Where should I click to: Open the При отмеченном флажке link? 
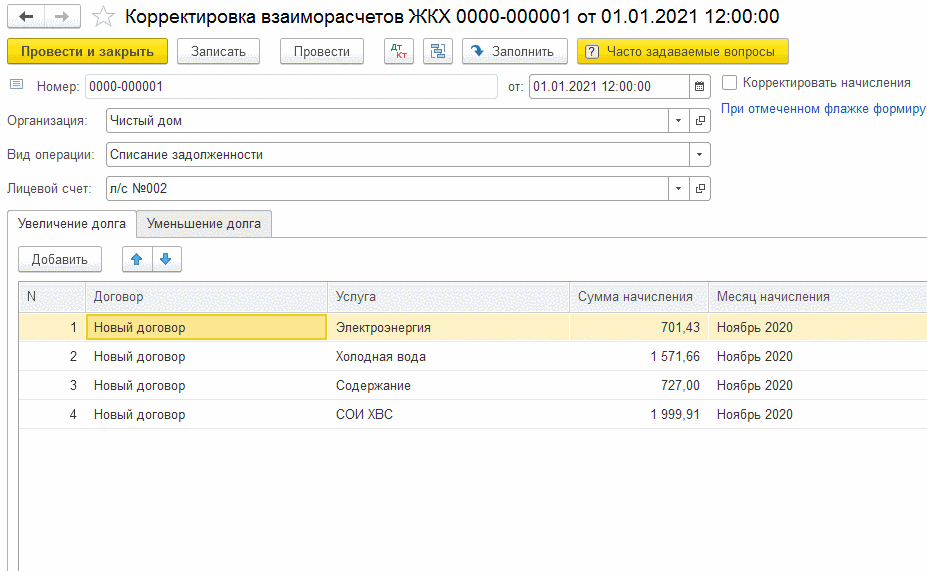823,109
